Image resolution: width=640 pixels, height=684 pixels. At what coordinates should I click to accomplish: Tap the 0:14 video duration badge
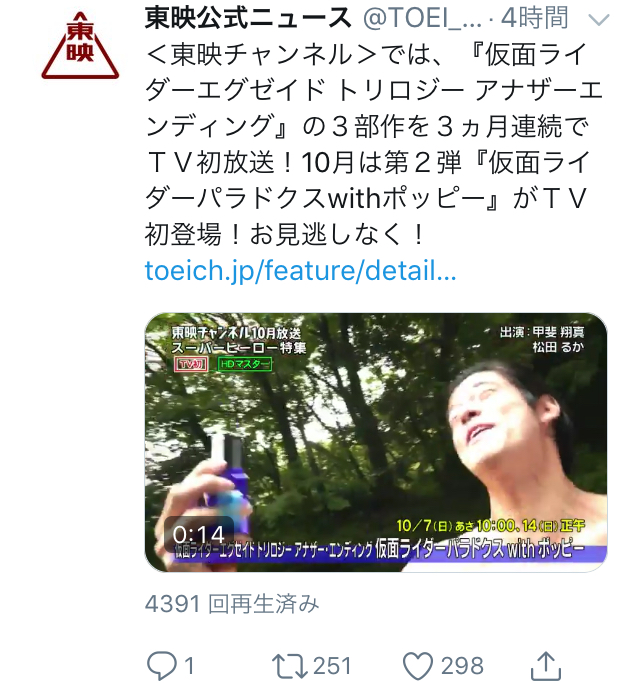point(199,534)
